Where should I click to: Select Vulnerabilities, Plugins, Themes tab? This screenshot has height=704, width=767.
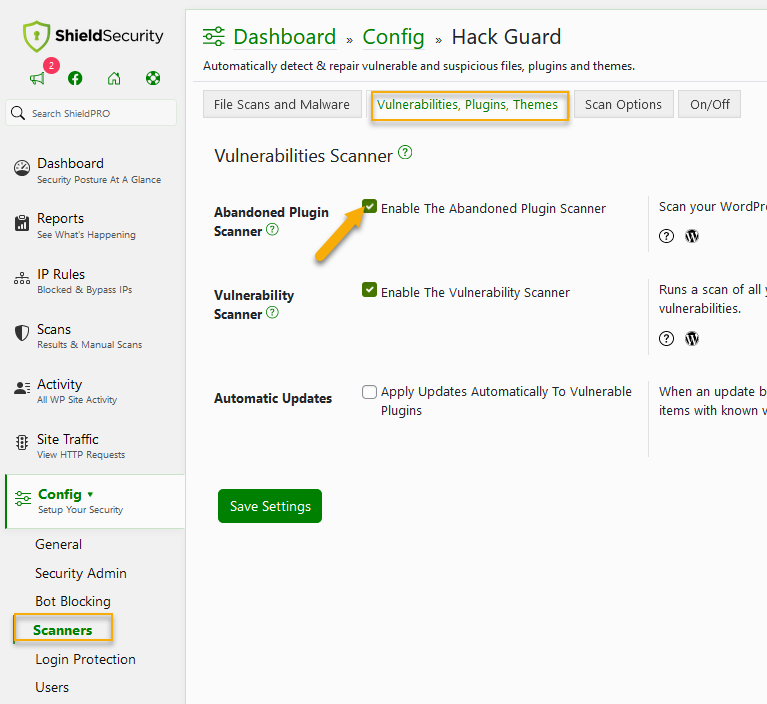click(469, 105)
